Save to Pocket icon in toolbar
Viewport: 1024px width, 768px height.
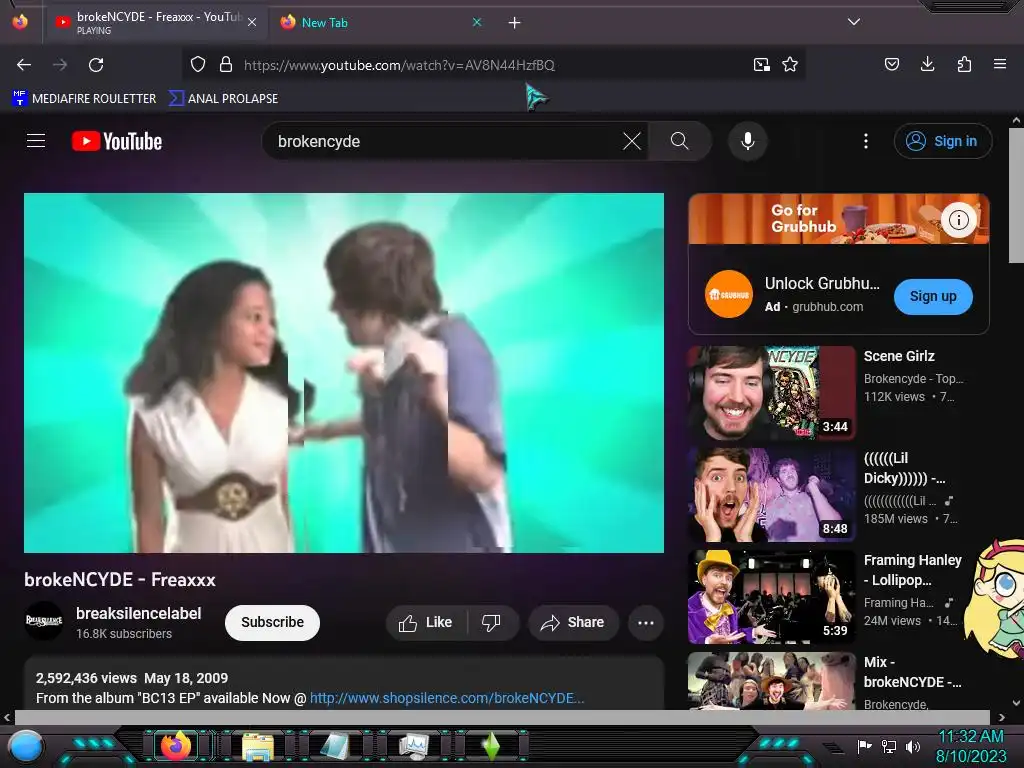(892, 64)
